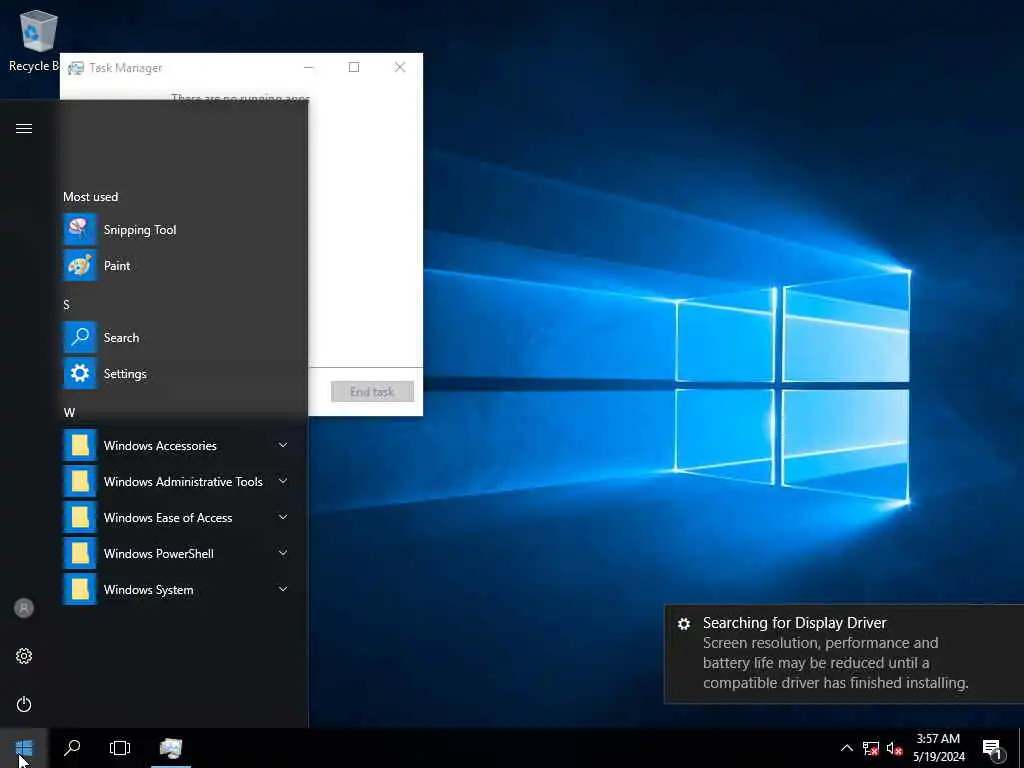Click the Windows System label text
1024x768 pixels.
[x=148, y=590]
